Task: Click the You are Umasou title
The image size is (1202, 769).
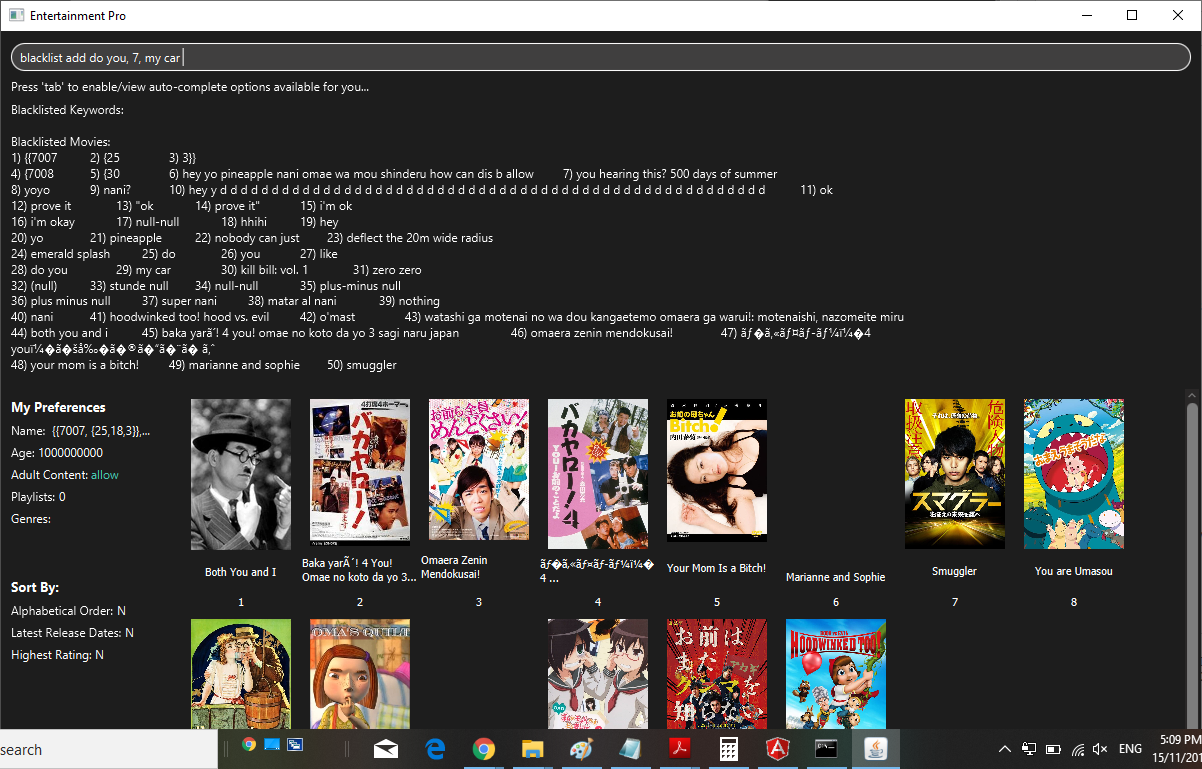Action: click(x=1074, y=572)
